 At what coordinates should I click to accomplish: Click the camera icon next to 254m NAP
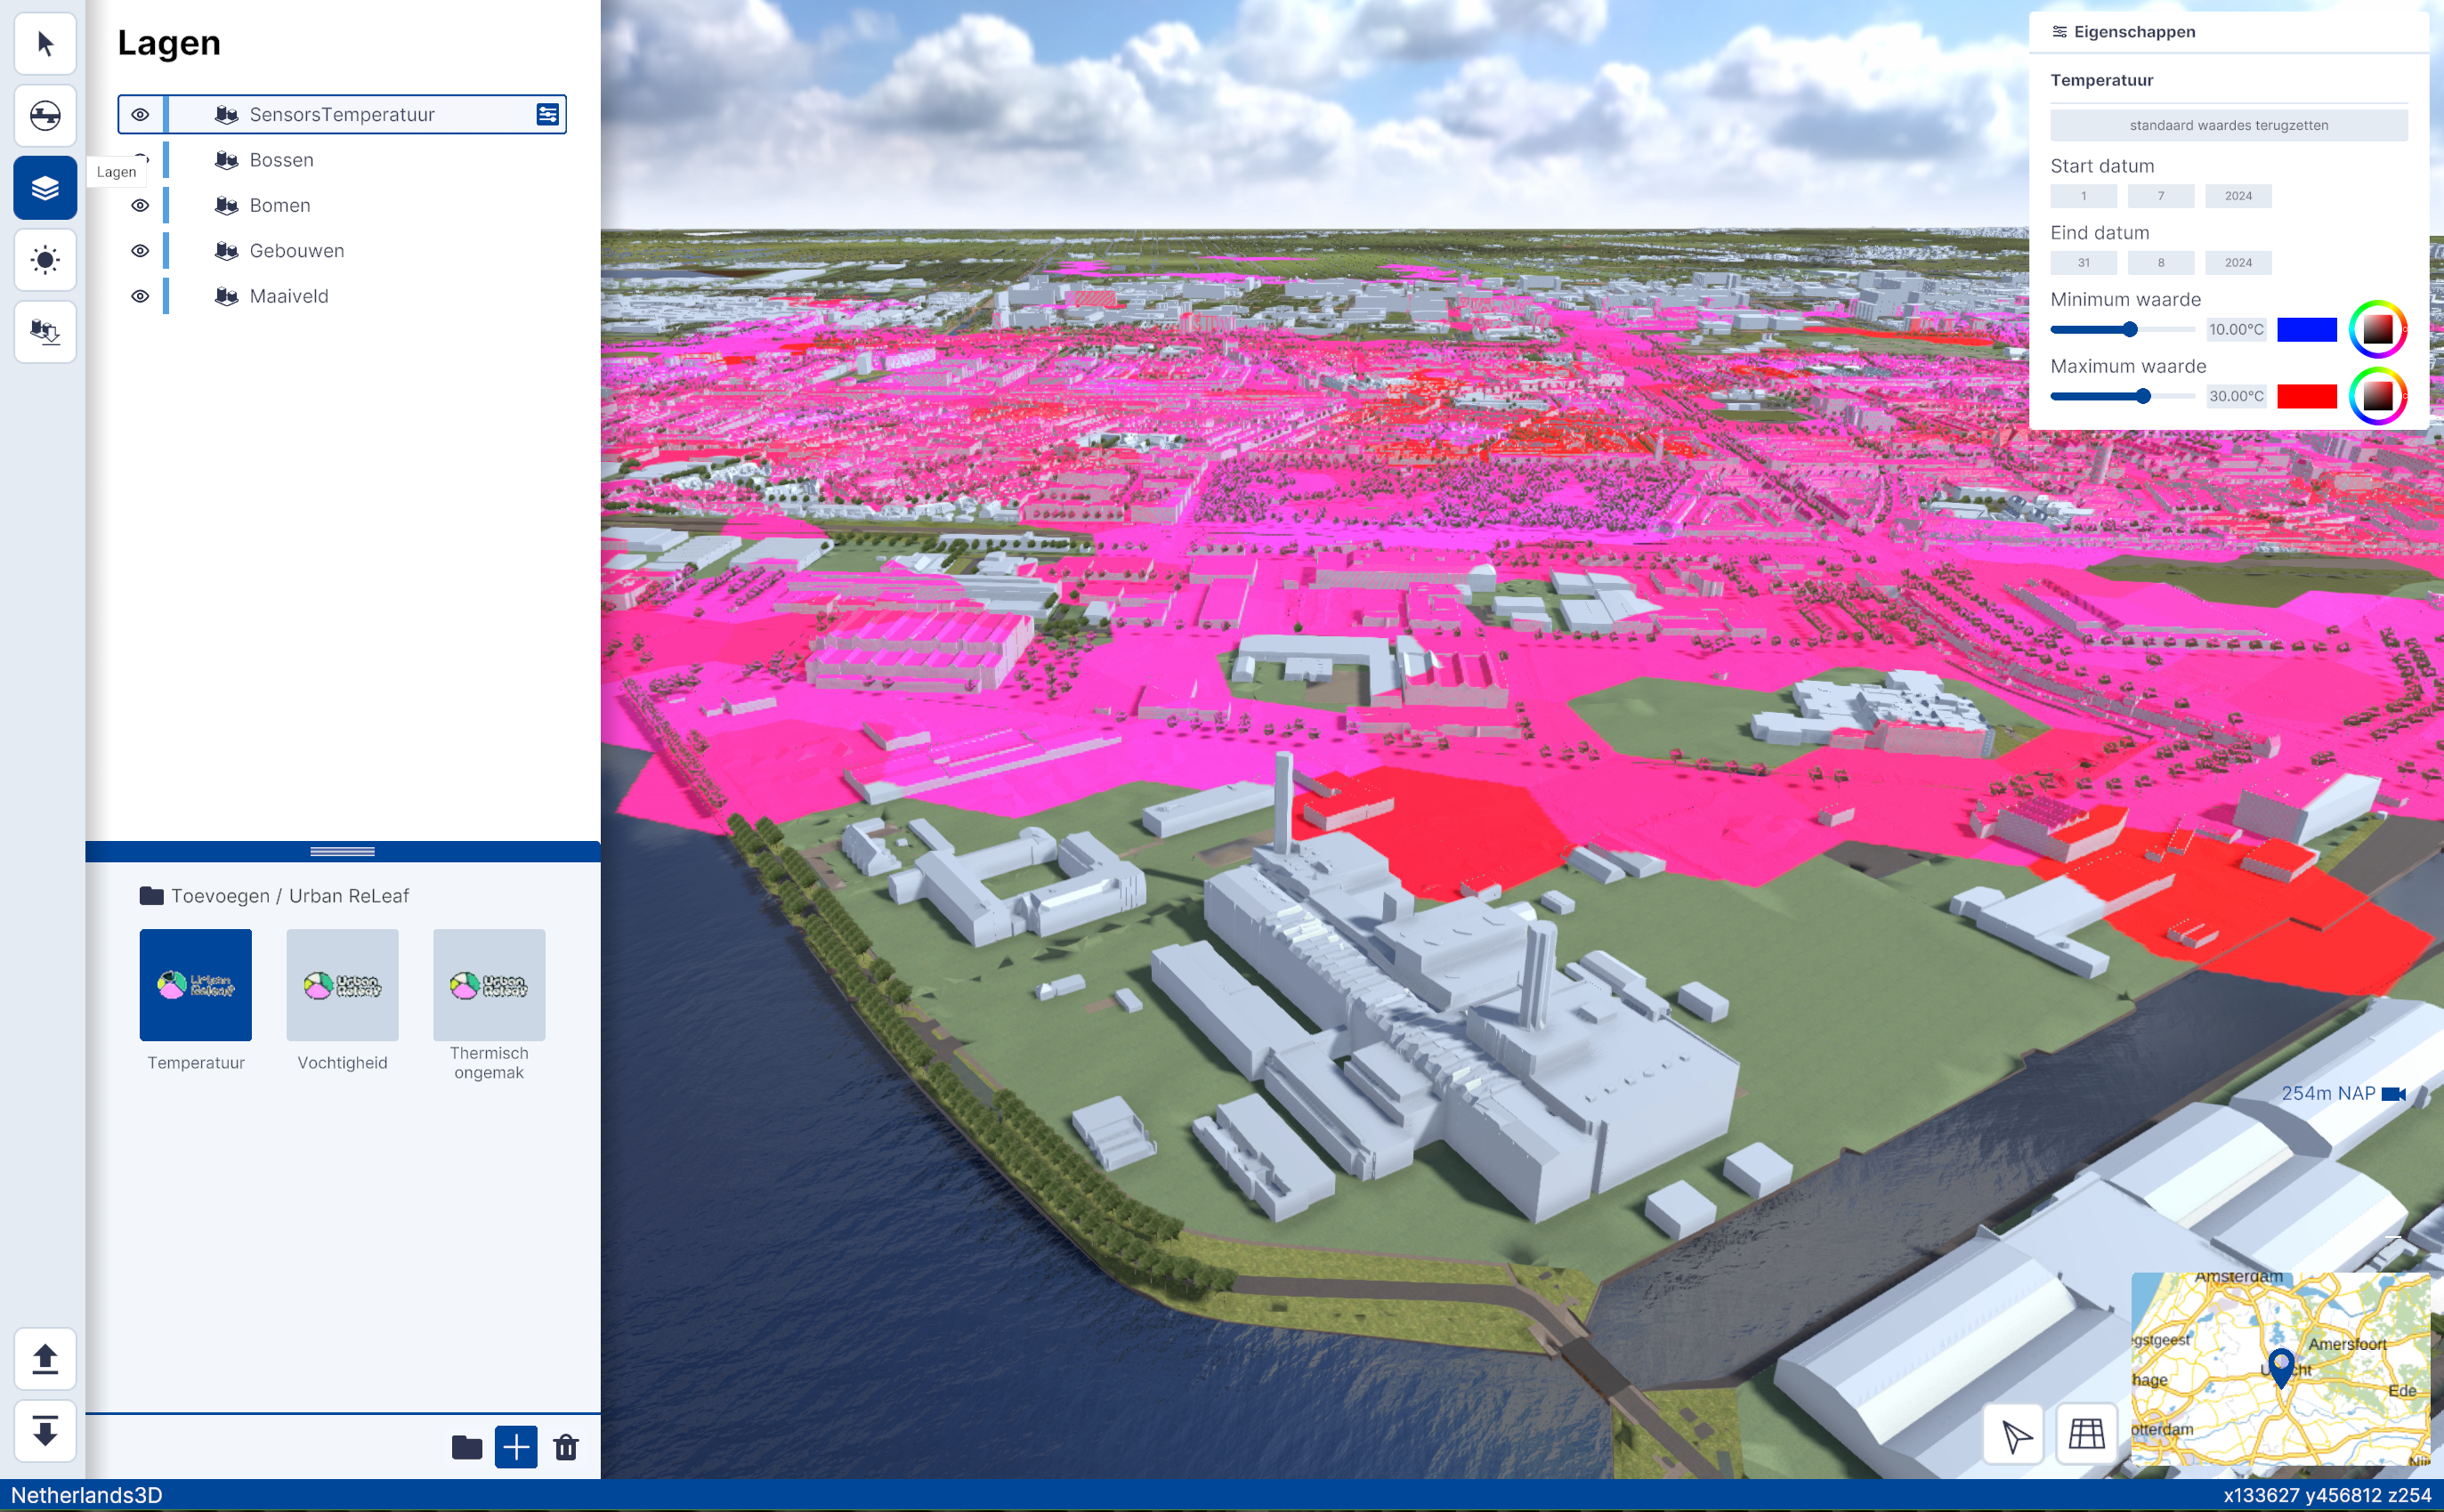[x=2394, y=1094]
